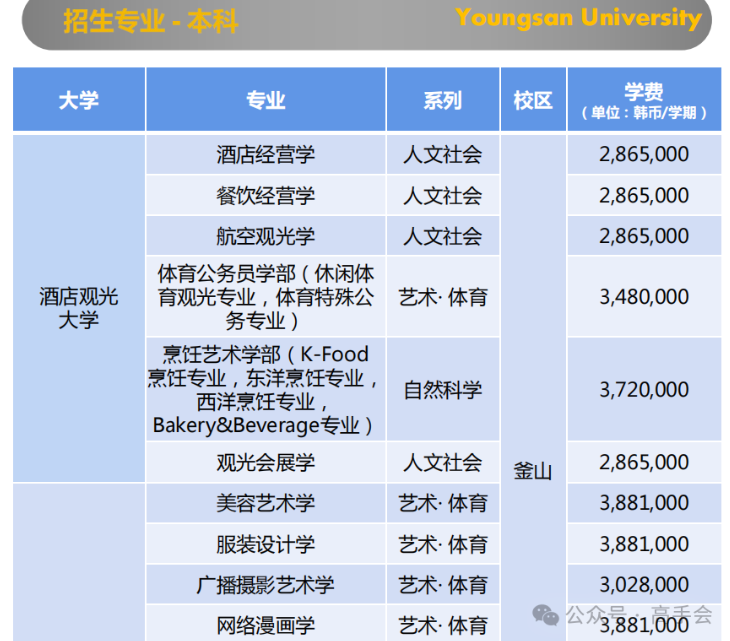Select the 3,480,000 tuition cell
The height and width of the screenshot is (641, 730).
click(644, 297)
